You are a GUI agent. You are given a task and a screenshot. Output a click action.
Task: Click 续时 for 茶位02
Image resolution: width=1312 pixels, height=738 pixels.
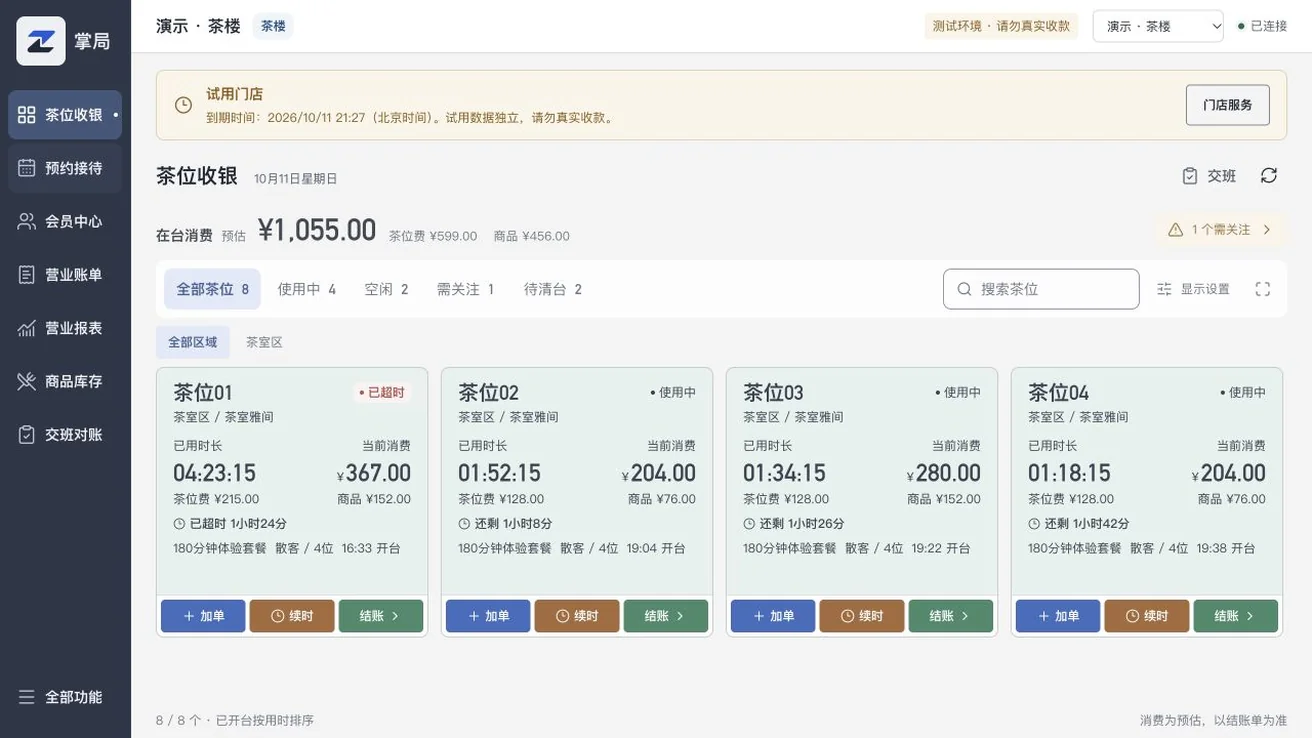point(577,616)
